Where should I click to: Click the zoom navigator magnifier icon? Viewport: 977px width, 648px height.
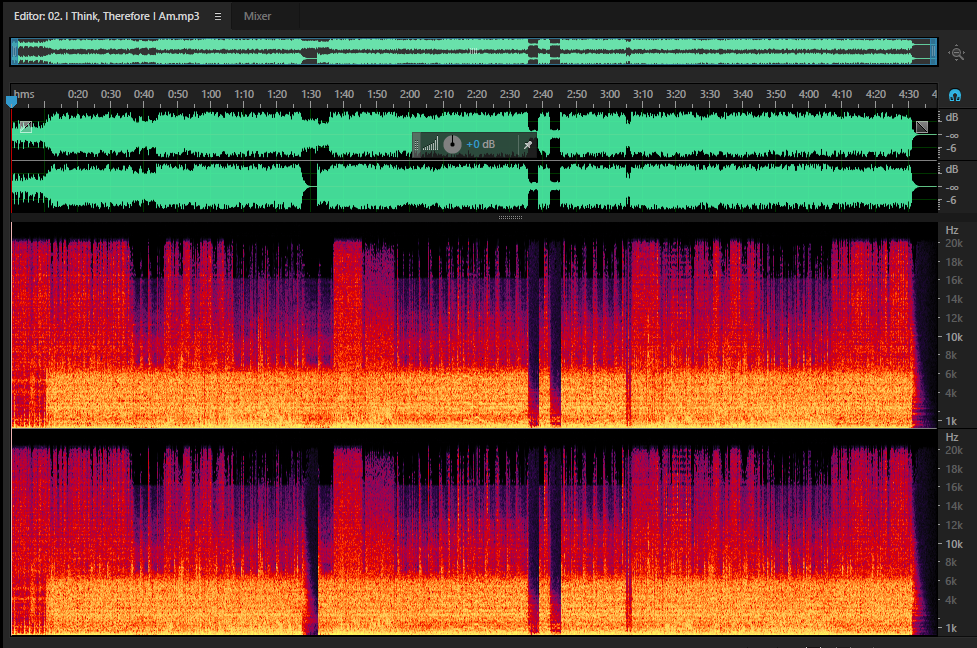[x=956, y=53]
